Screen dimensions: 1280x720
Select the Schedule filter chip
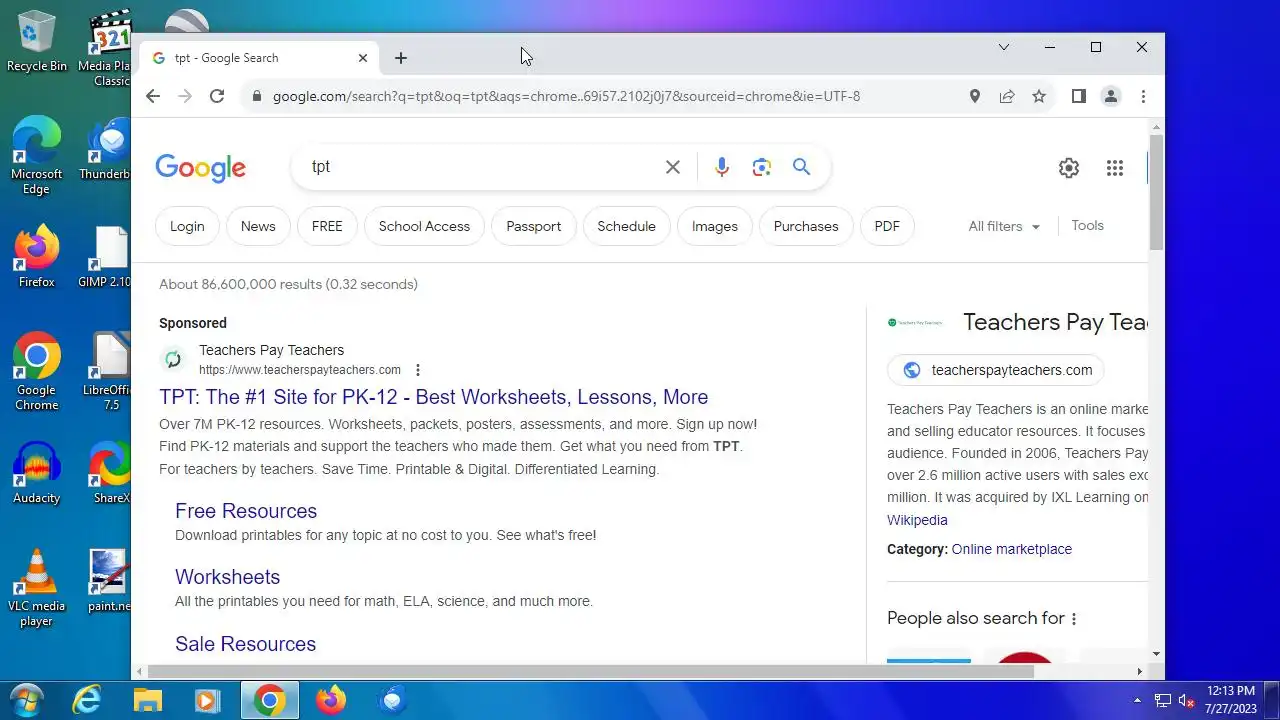pyautogui.click(x=627, y=226)
